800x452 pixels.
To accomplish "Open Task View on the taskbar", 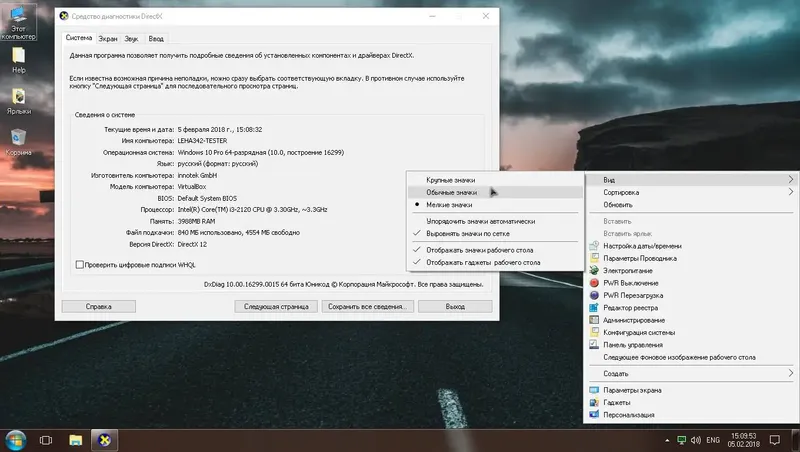I will click(x=46, y=440).
